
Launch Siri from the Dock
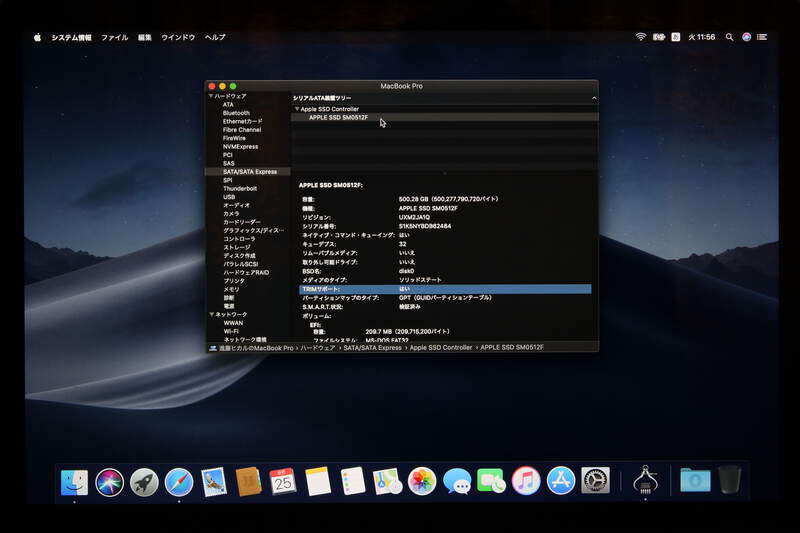pyautogui.click(x=109, y=481)
